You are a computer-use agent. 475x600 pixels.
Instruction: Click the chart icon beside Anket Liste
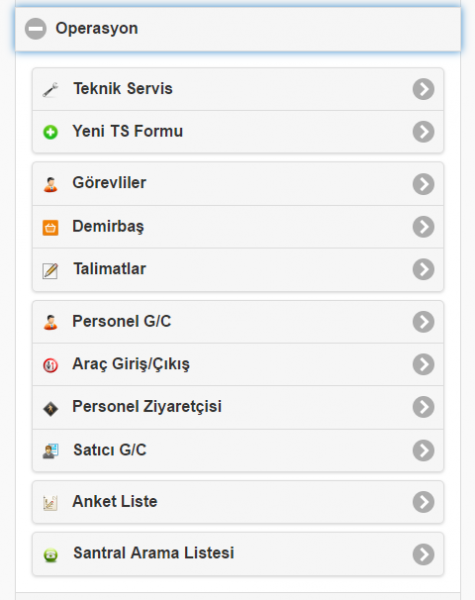pos(50,503)
